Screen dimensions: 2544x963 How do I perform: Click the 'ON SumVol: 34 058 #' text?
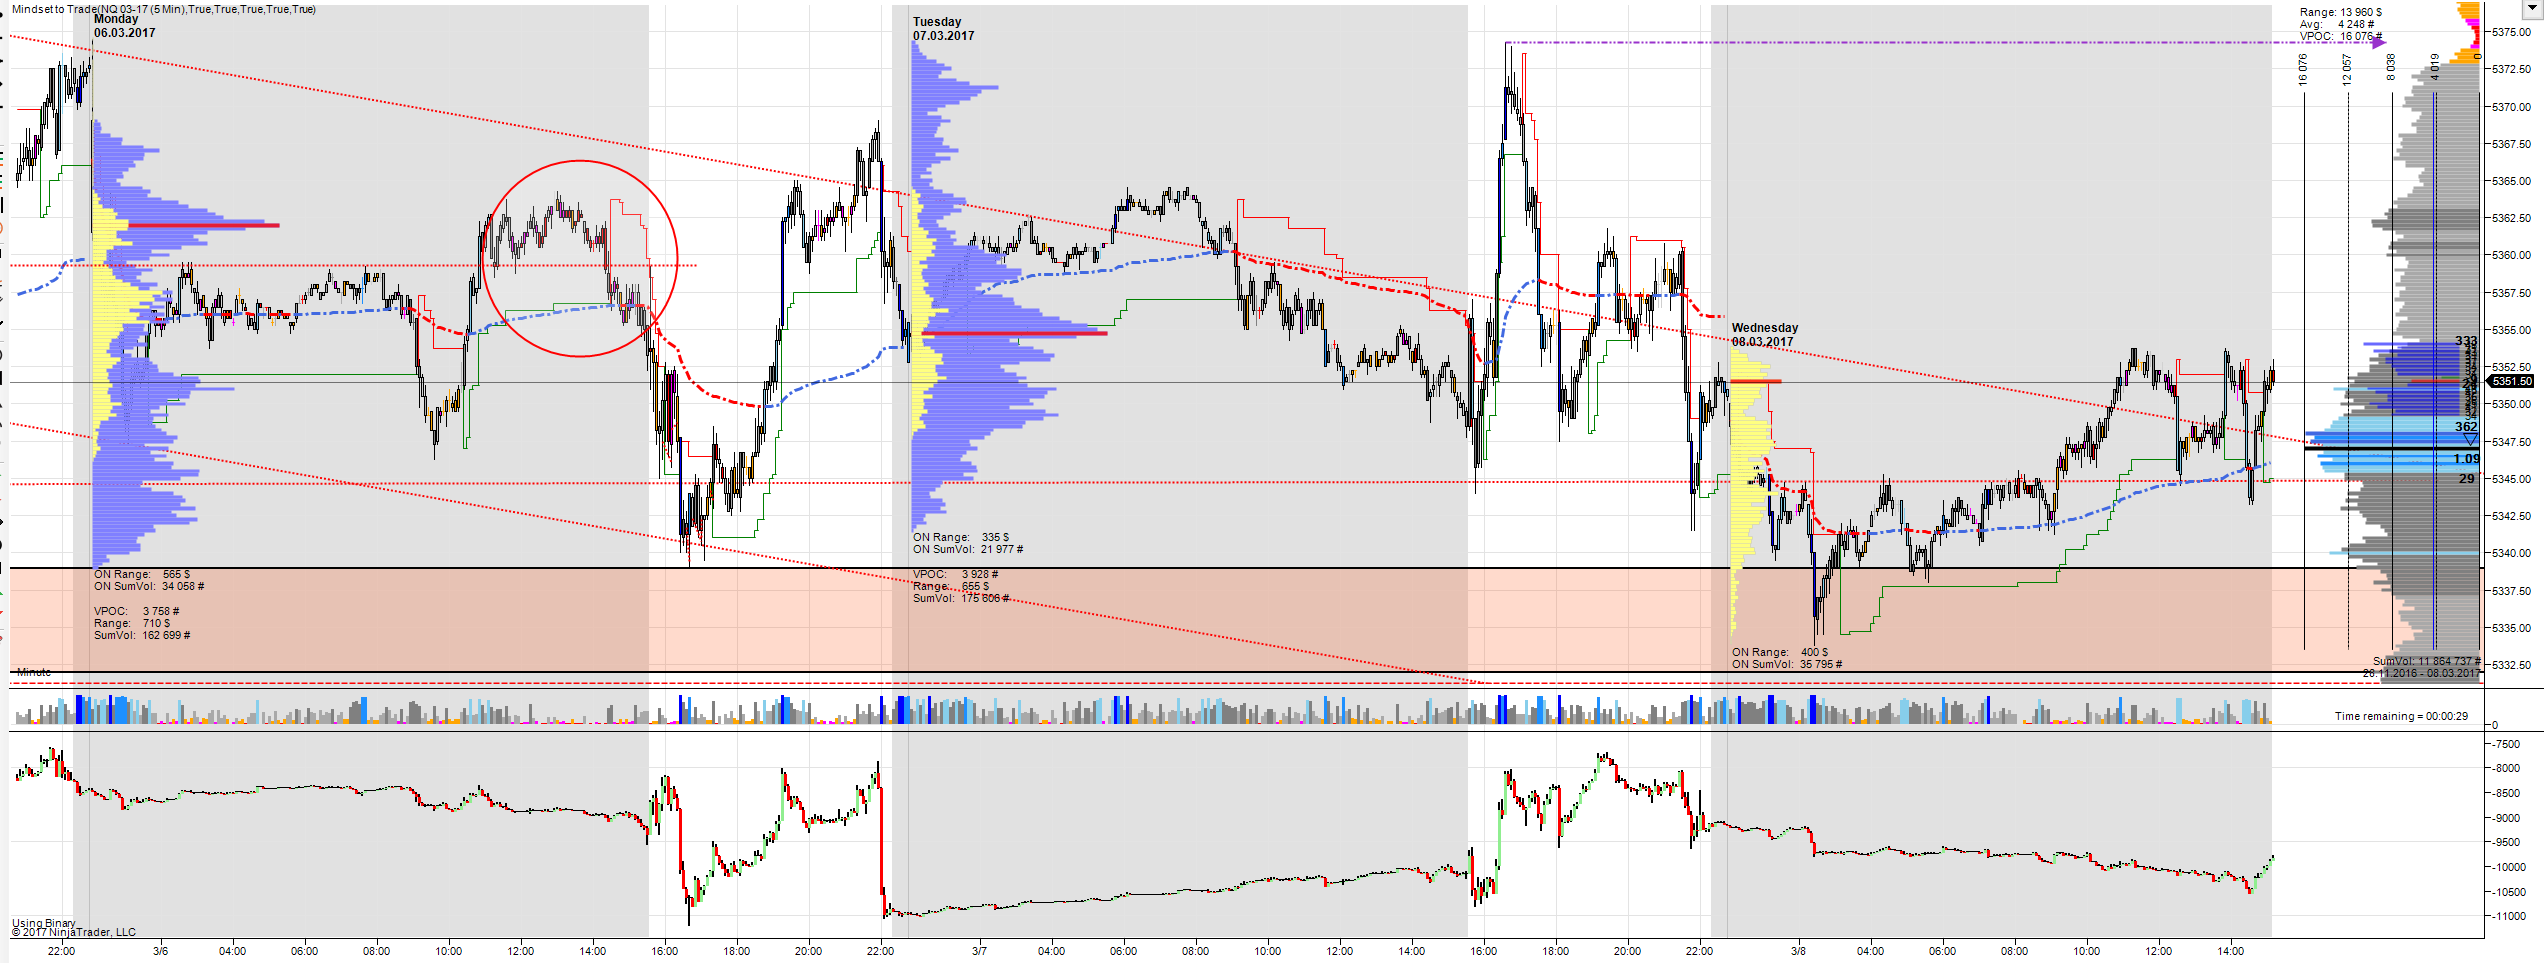149,586
